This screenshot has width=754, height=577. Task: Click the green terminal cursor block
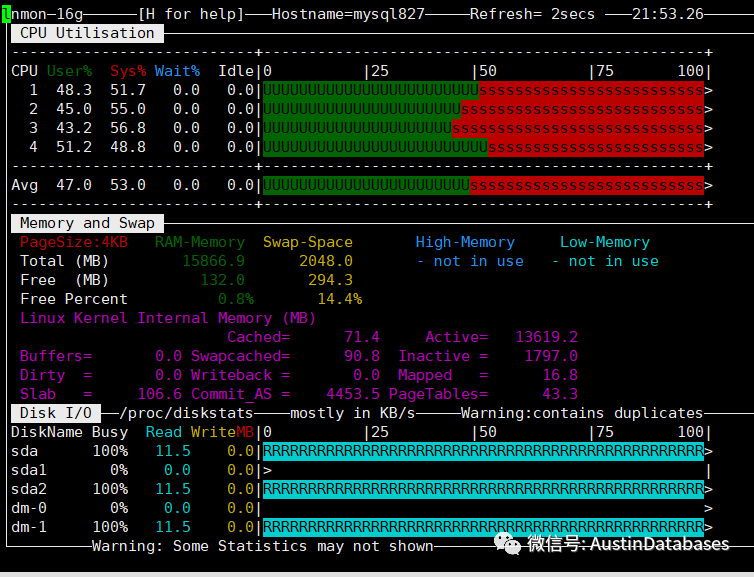pos(6,14)
